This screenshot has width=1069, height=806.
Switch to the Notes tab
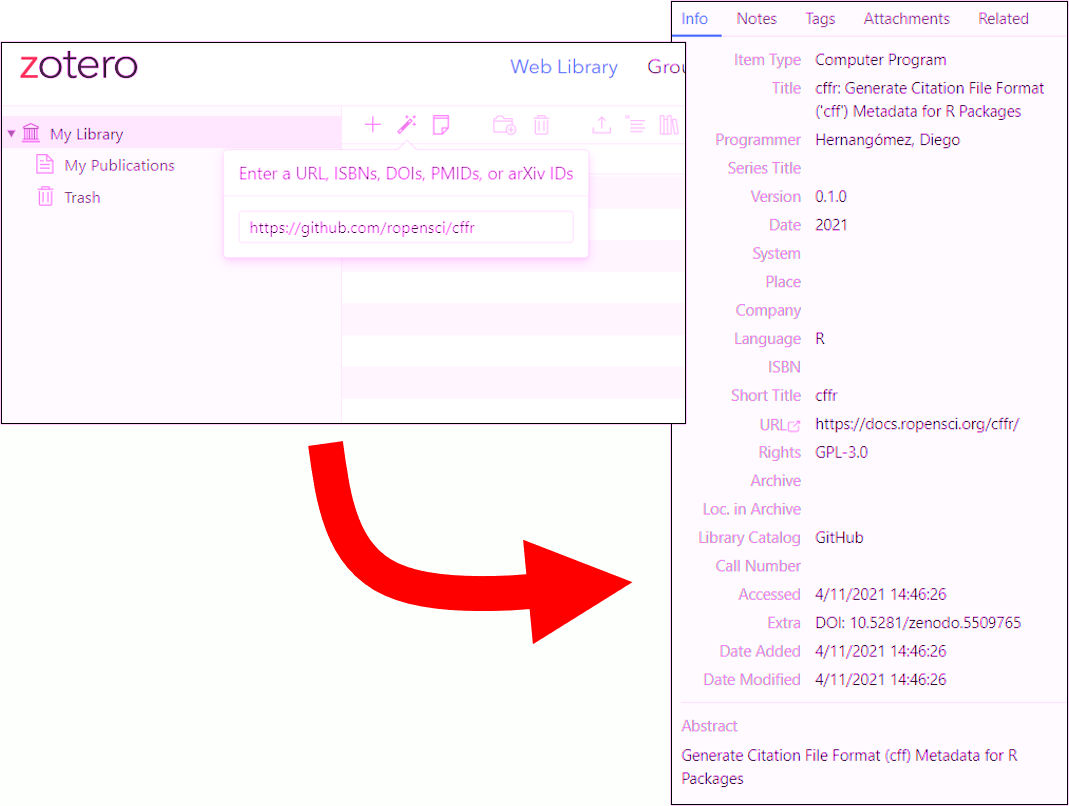click(757, 18)
